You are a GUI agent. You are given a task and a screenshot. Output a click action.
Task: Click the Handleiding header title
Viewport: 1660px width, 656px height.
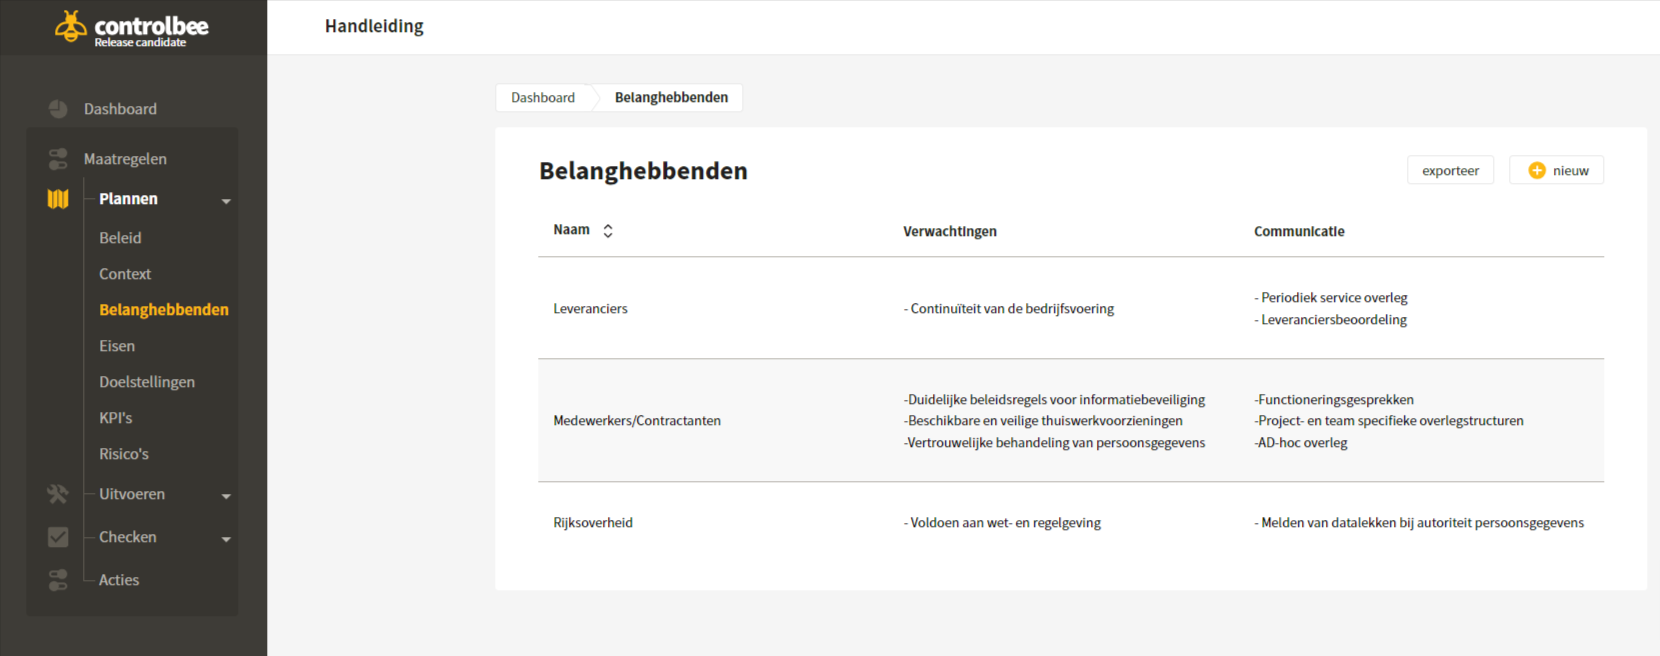tap(374, 26)
